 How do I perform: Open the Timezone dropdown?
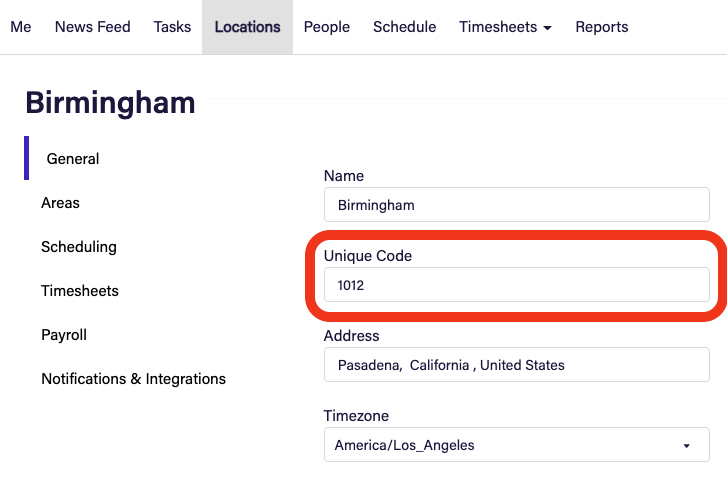click(x=517, y=445)
